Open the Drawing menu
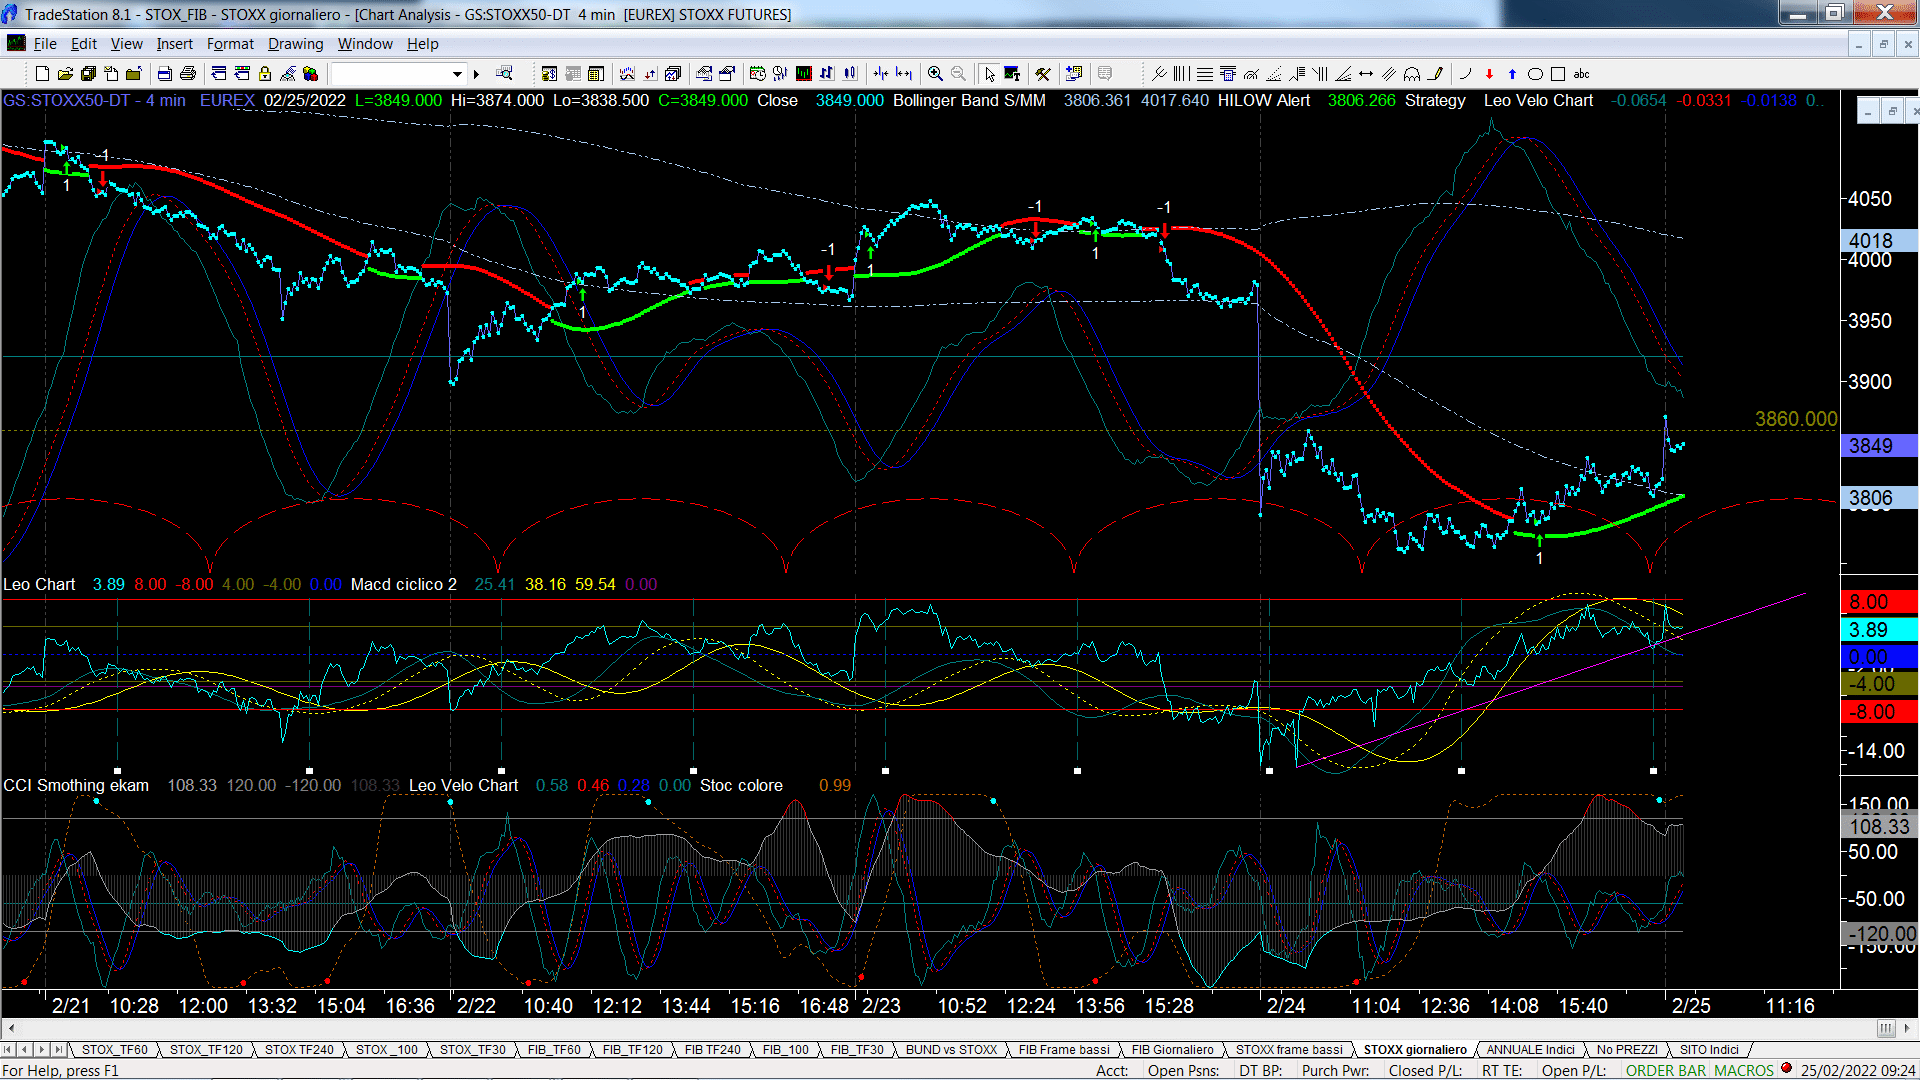The height and width of the screenshot is (1080, 1920). pyautogui.click(x=295, y=44)
